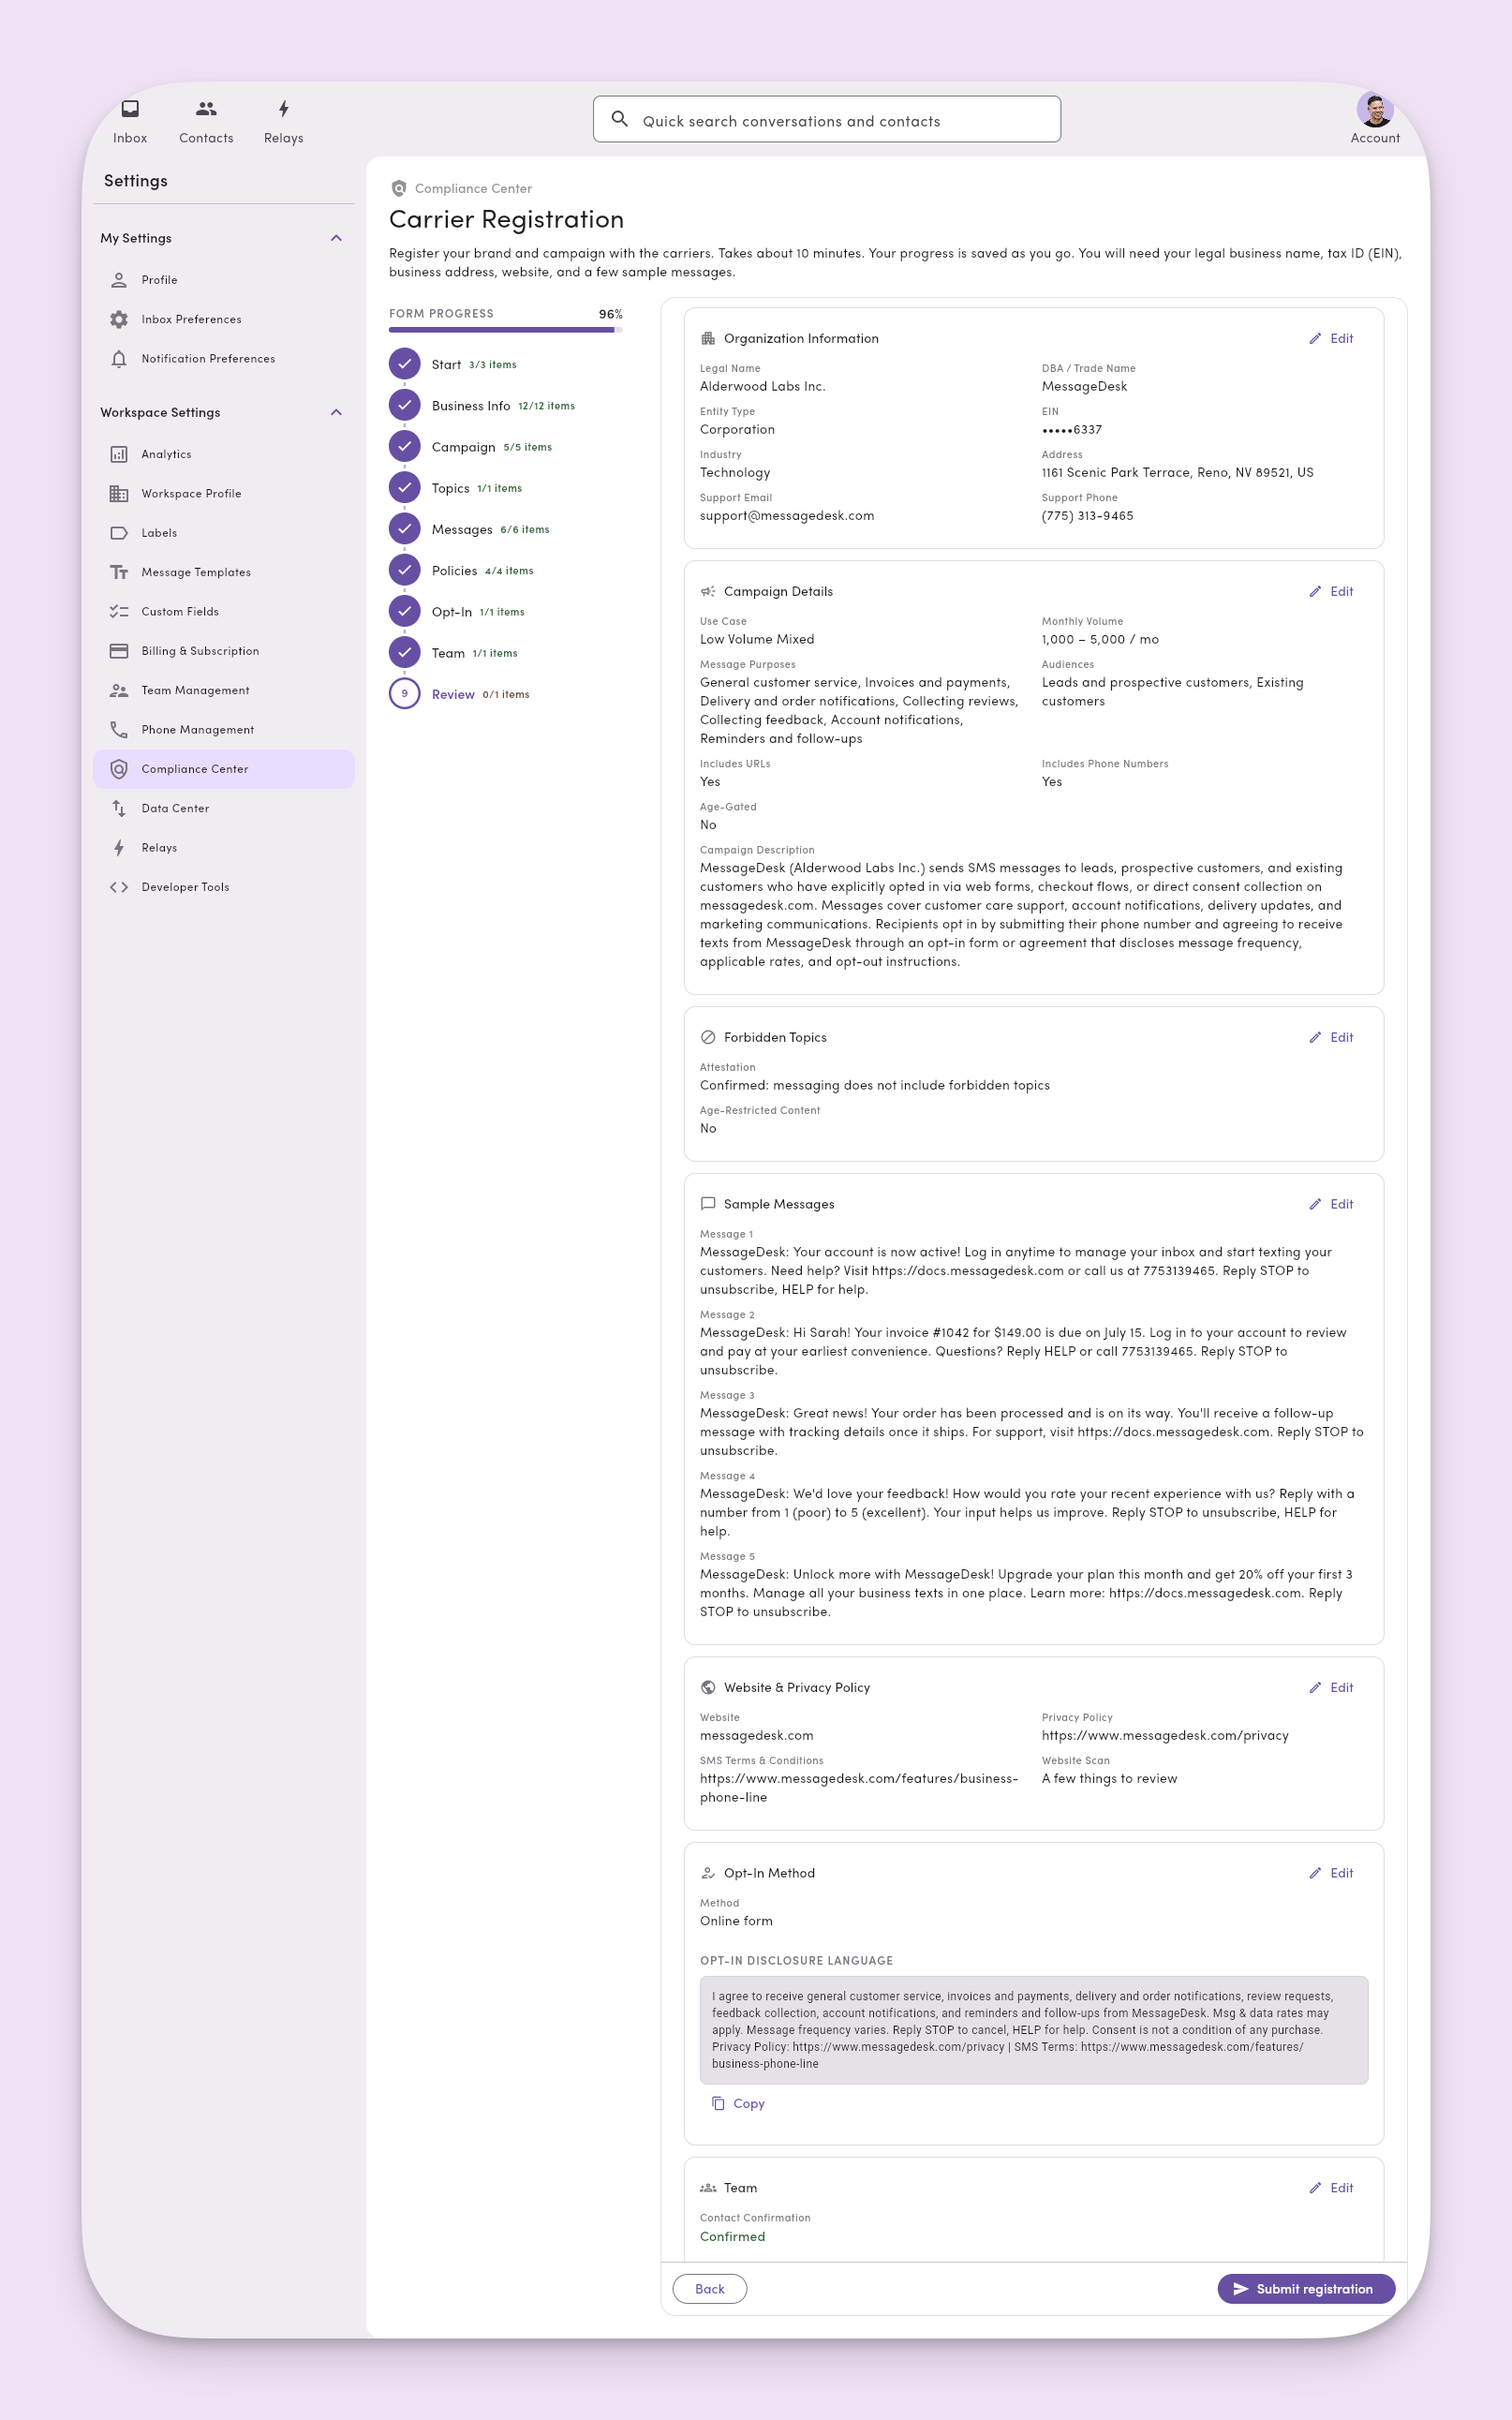Open Profile settings
1512x2420 pixels.
[x=224, y=280]
